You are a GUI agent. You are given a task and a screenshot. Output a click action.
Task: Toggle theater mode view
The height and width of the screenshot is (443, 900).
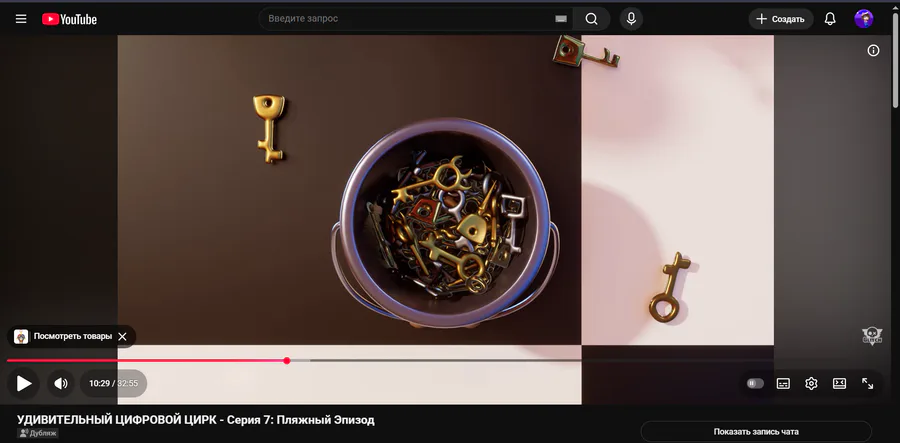[x=839, y=383]
